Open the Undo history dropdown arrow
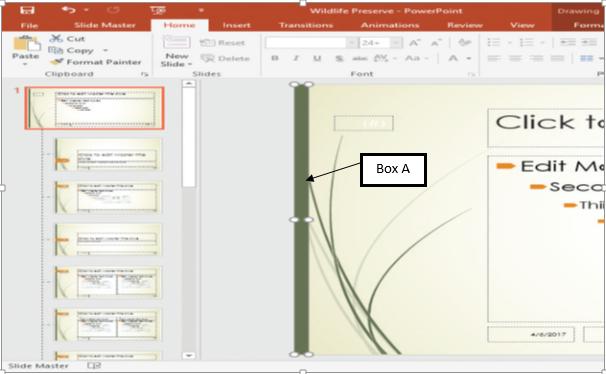This screenshot has width=606, height=374. 86,10
